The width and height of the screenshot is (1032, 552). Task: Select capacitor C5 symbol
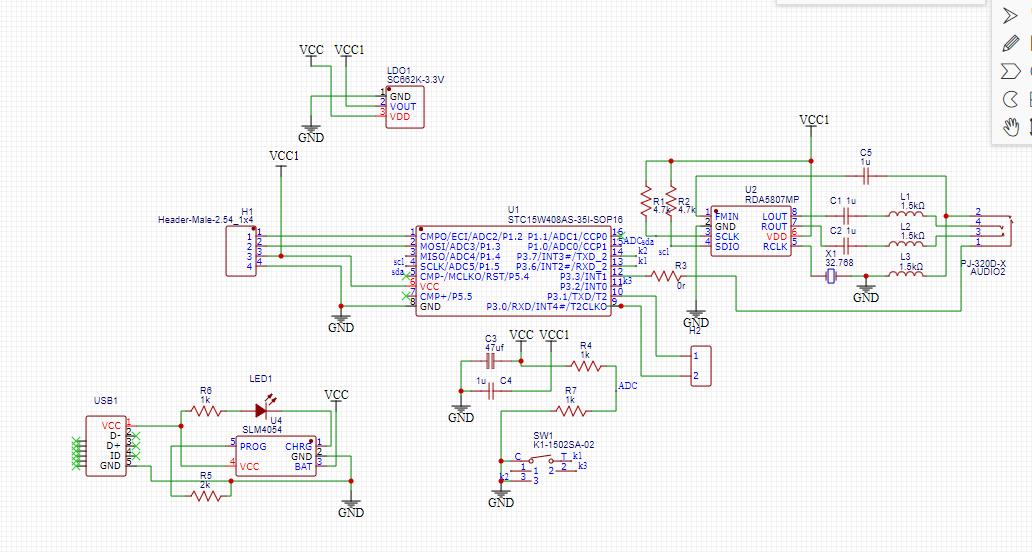865,176
